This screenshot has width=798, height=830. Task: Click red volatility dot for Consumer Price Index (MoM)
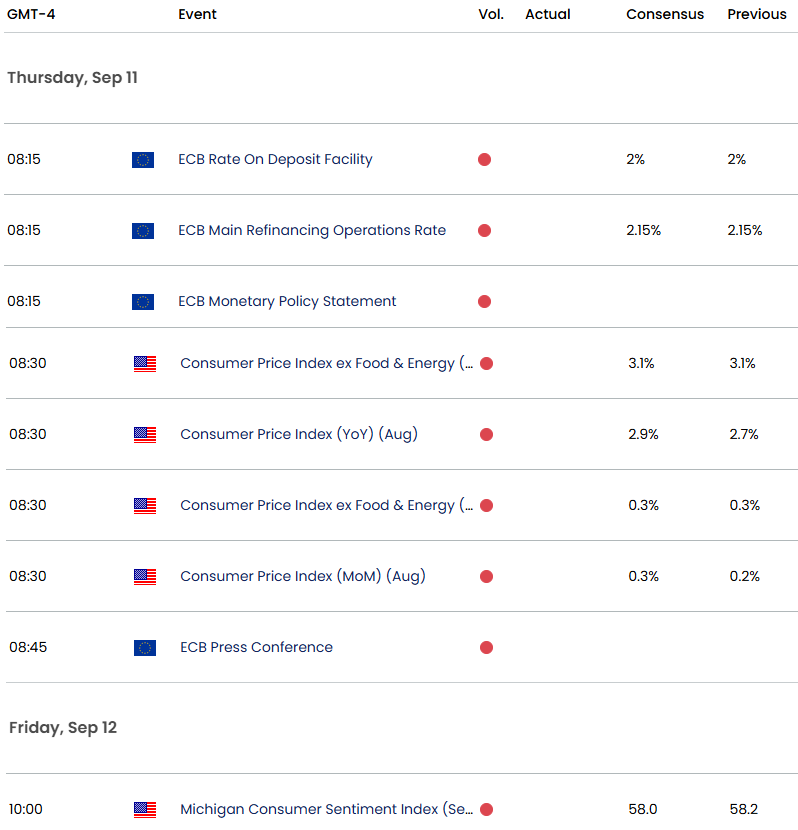coord(486,577)
